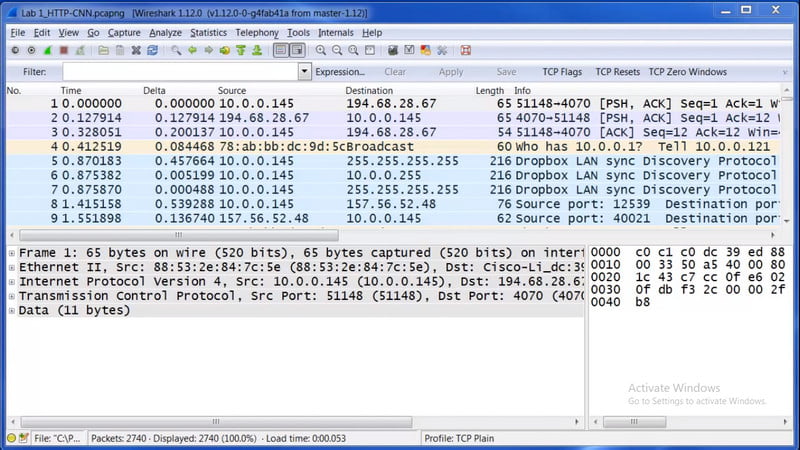Expand the Transmission Control Protocol row
The width and height of the screenshot is (800, 450).
tap(12, 296)
